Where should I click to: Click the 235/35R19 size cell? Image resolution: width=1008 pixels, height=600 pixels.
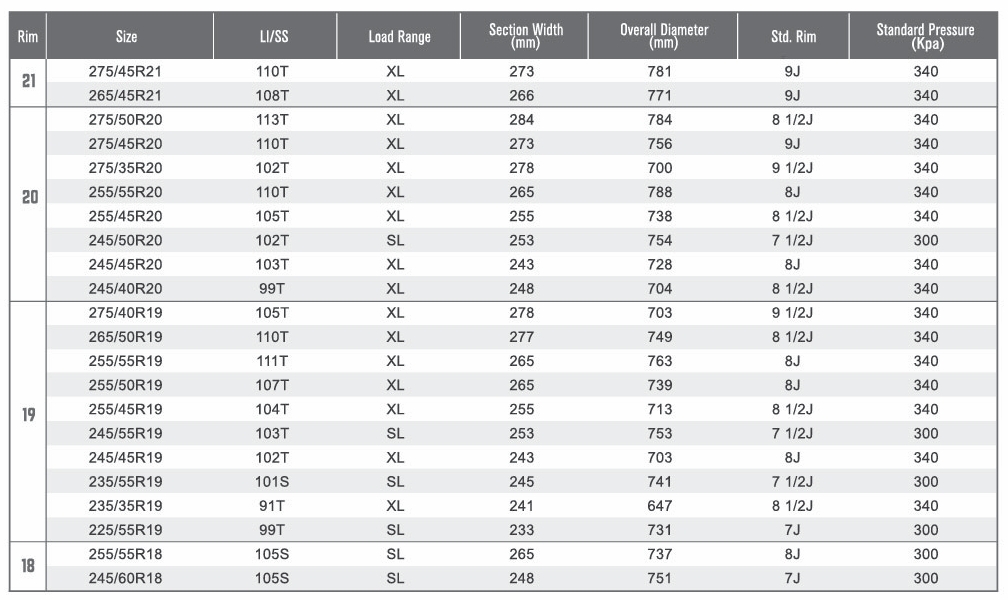pyautogui.click(x=125, y=506)
